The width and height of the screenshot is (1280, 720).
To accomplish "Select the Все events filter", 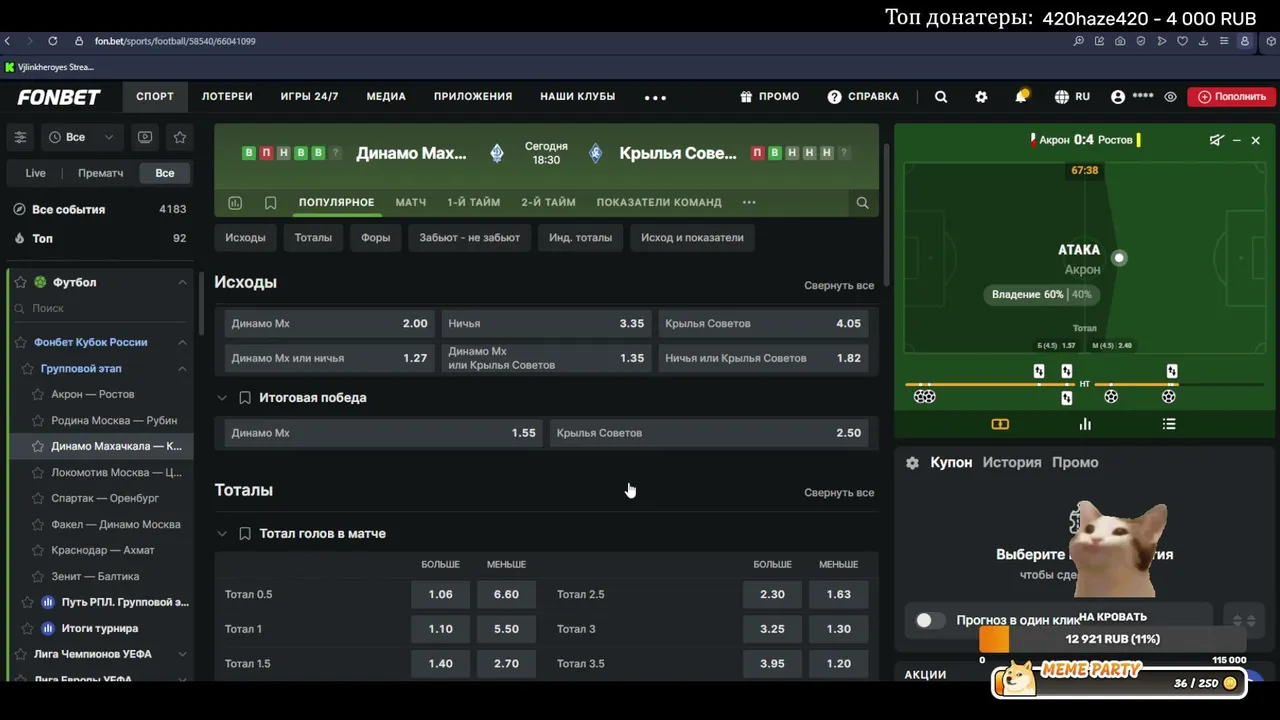I will pos(165,173).
